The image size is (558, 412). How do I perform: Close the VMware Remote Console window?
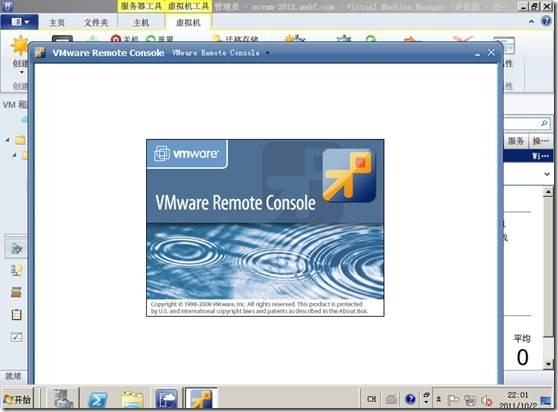pos(491,52)
